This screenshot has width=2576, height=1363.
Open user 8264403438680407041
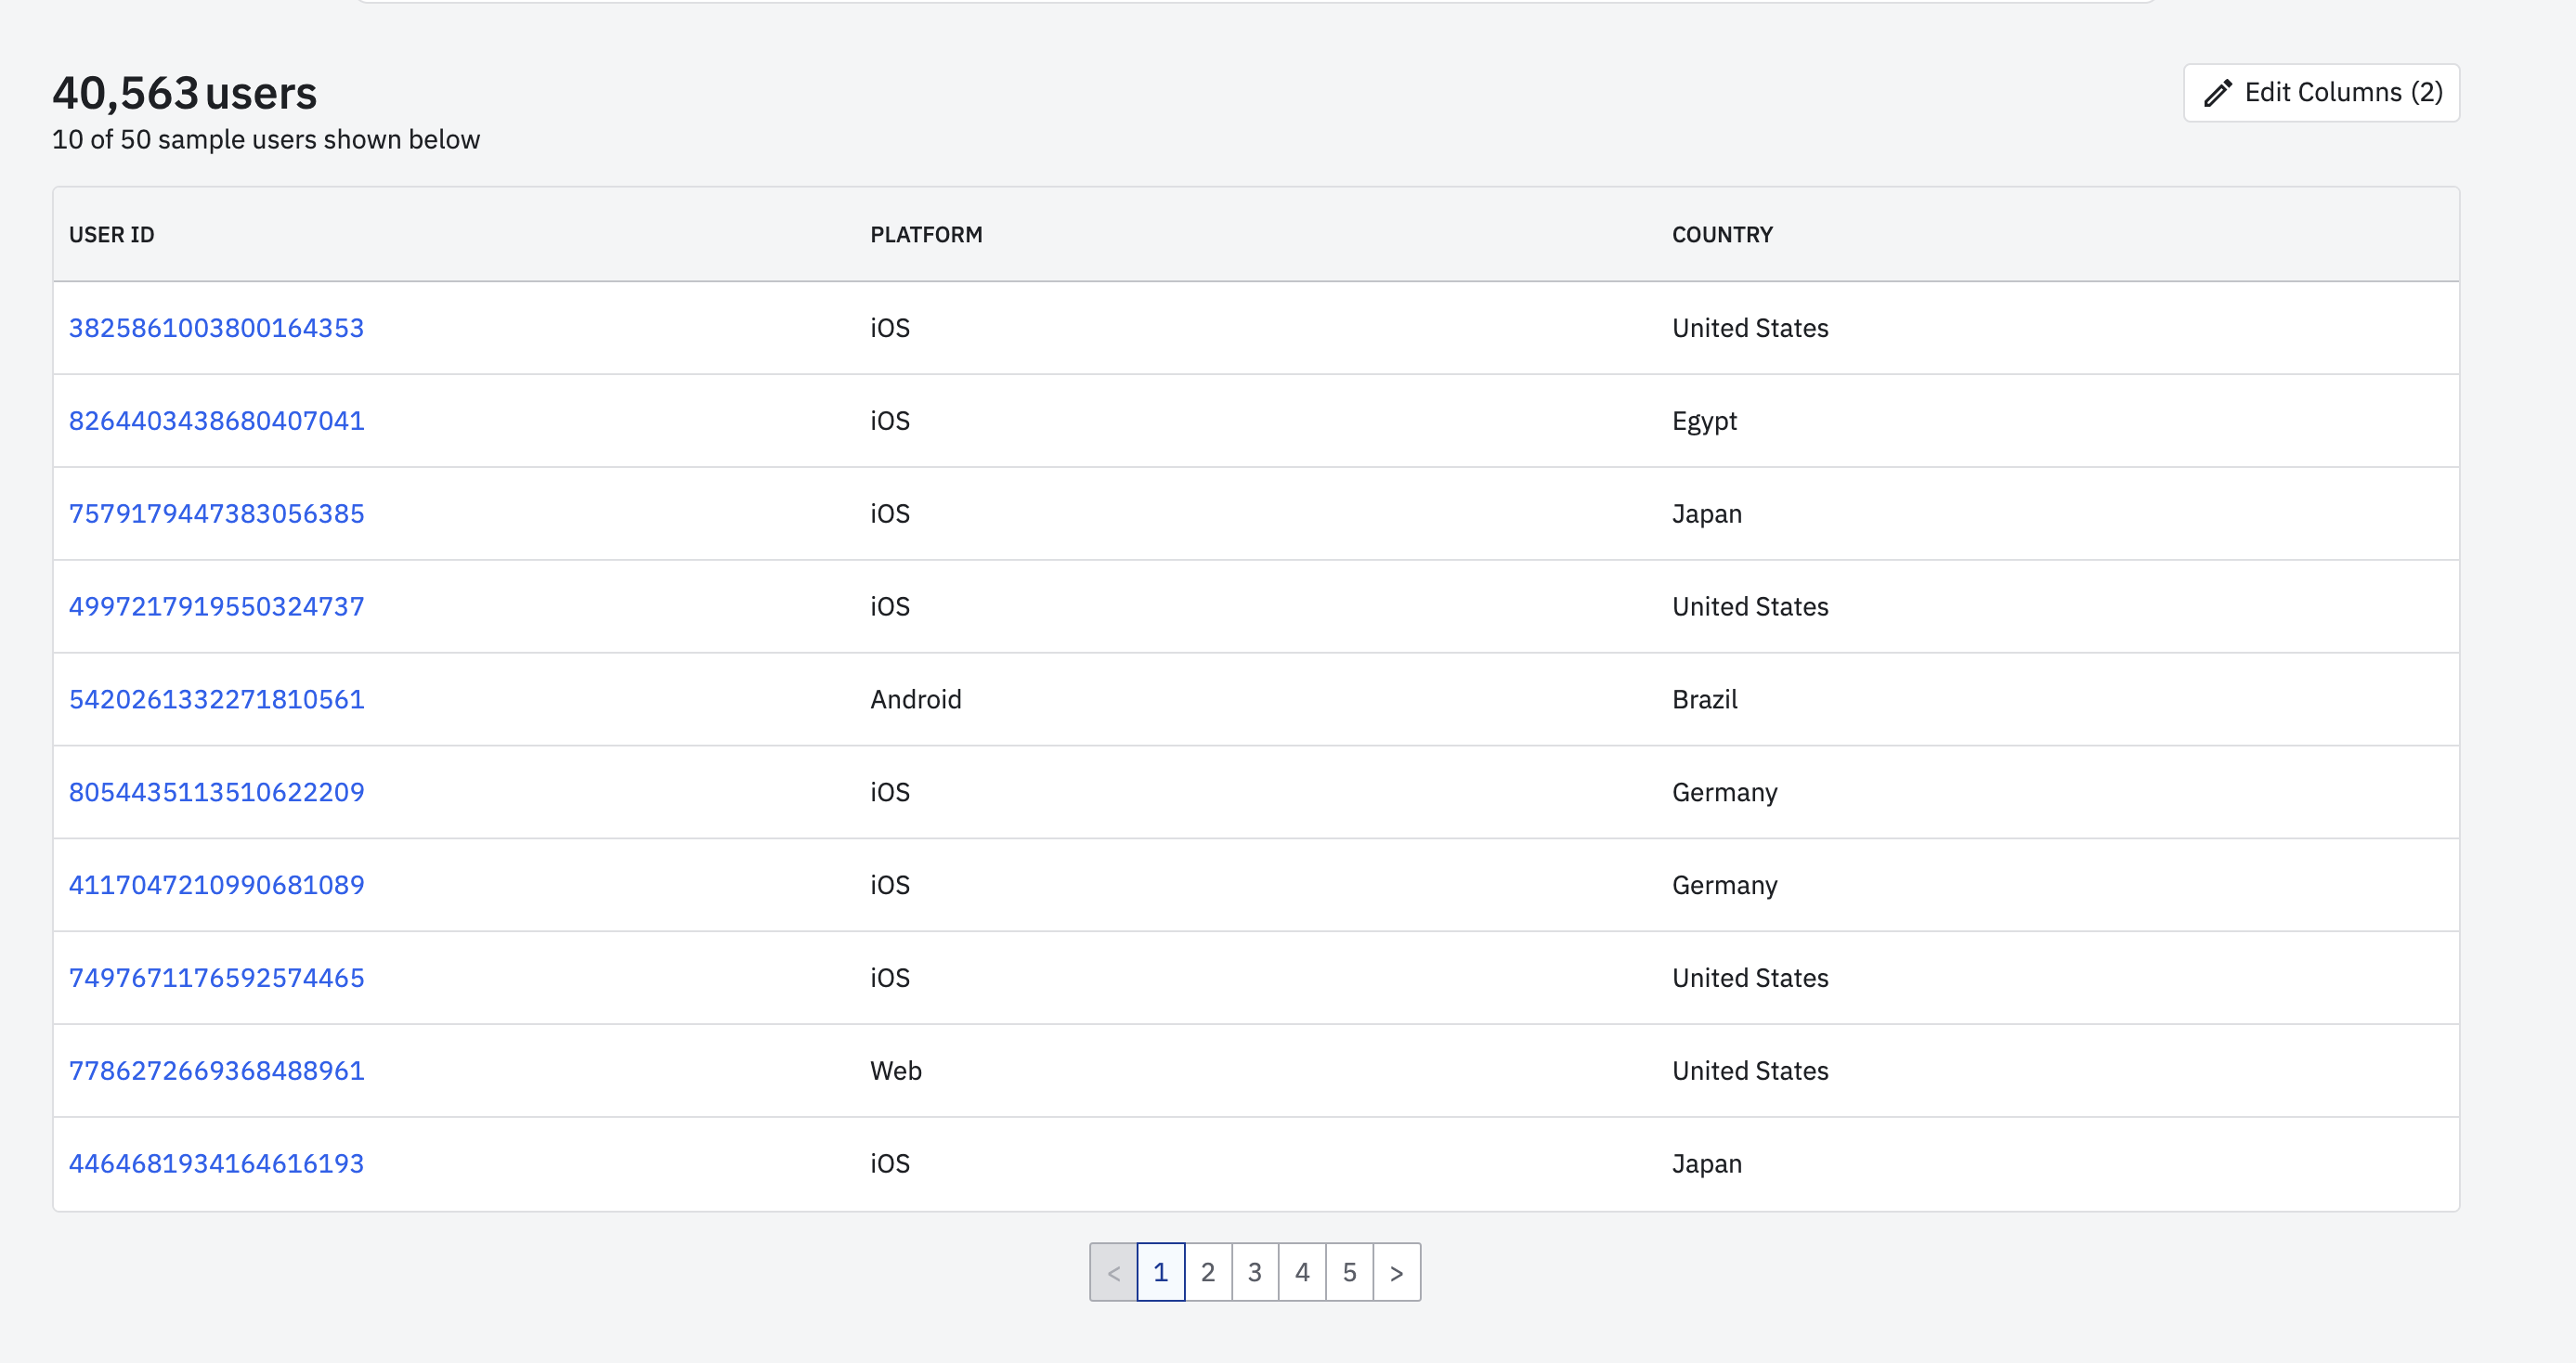pos(216,421)
